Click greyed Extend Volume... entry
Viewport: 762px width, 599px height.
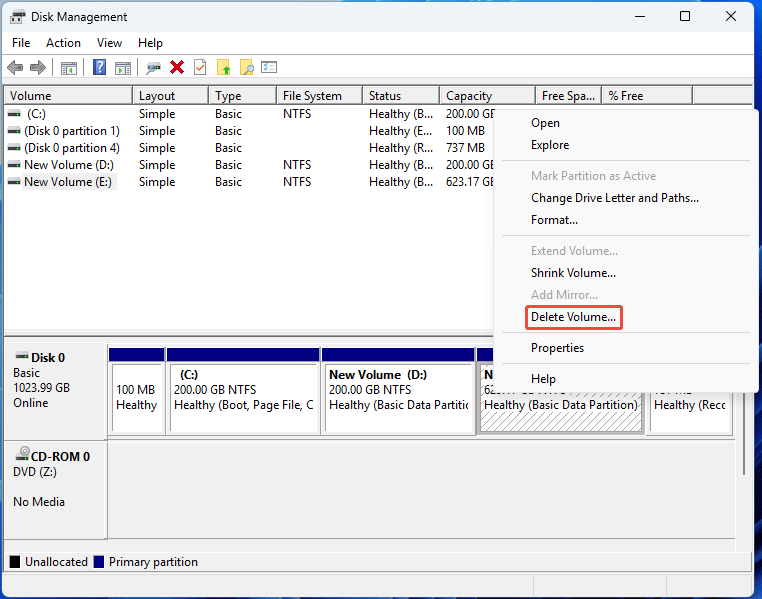coord(574,251)
